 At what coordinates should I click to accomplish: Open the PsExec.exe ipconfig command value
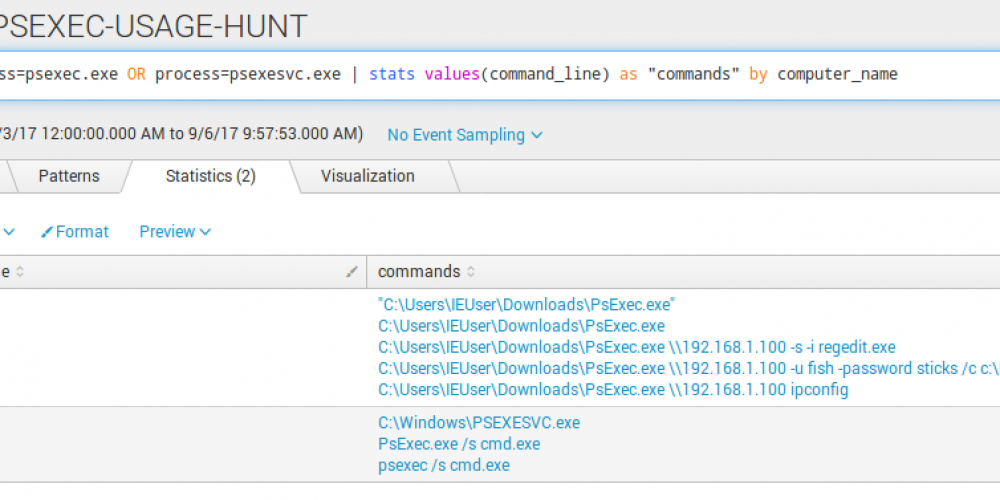point(612,389)
